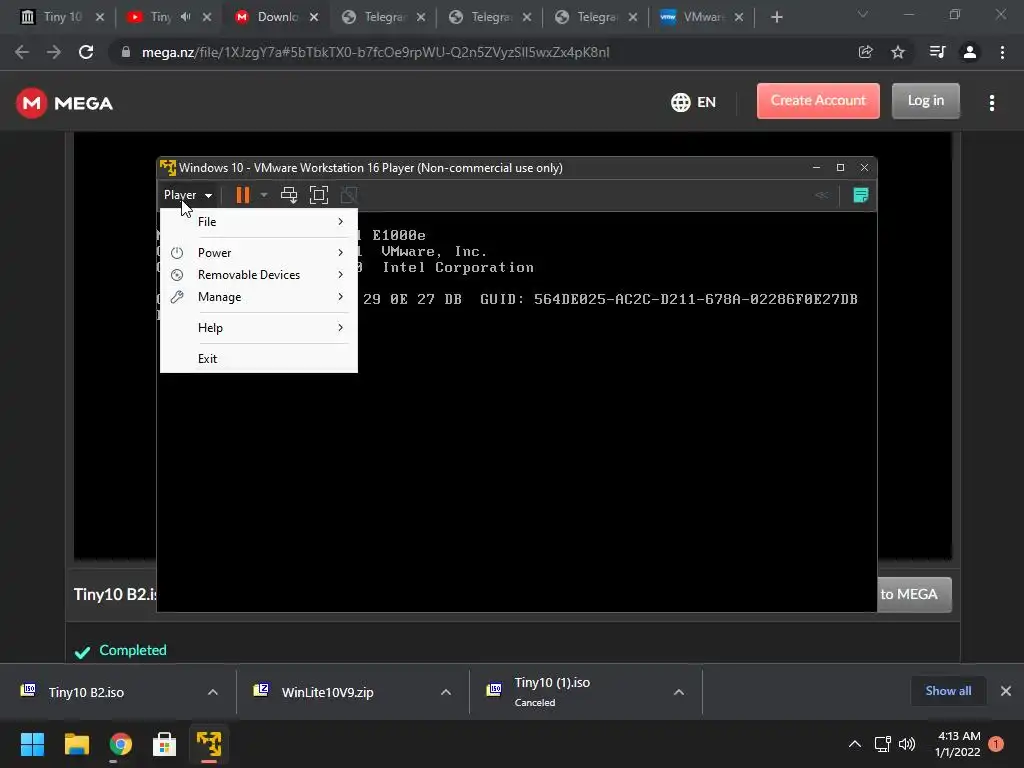Open VMware notes icon at toolbar right
The width and height of the screenshot is (1024, 768).
coord(861,195)
